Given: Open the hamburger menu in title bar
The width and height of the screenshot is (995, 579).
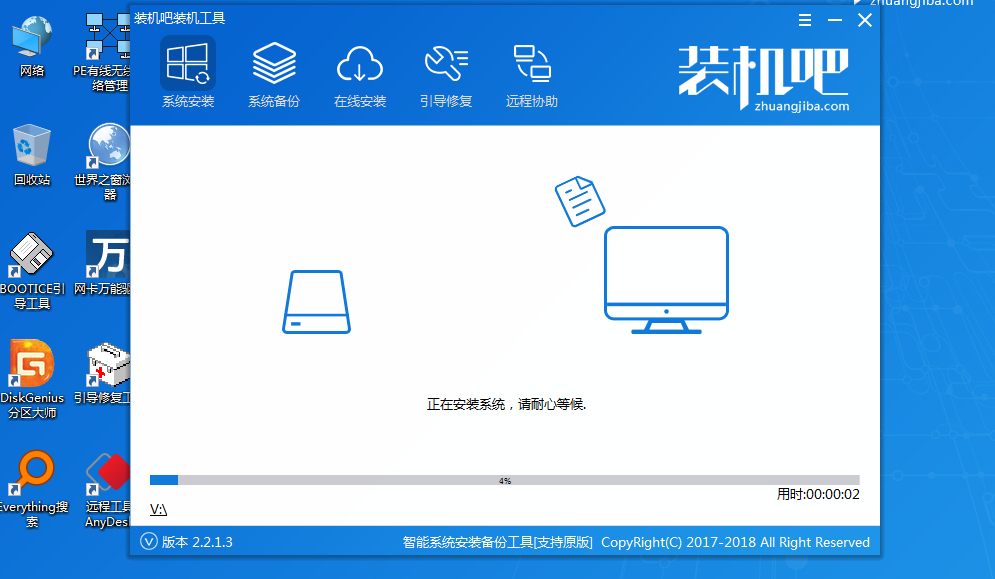Looking at the screenshot, I should (805, 20).
